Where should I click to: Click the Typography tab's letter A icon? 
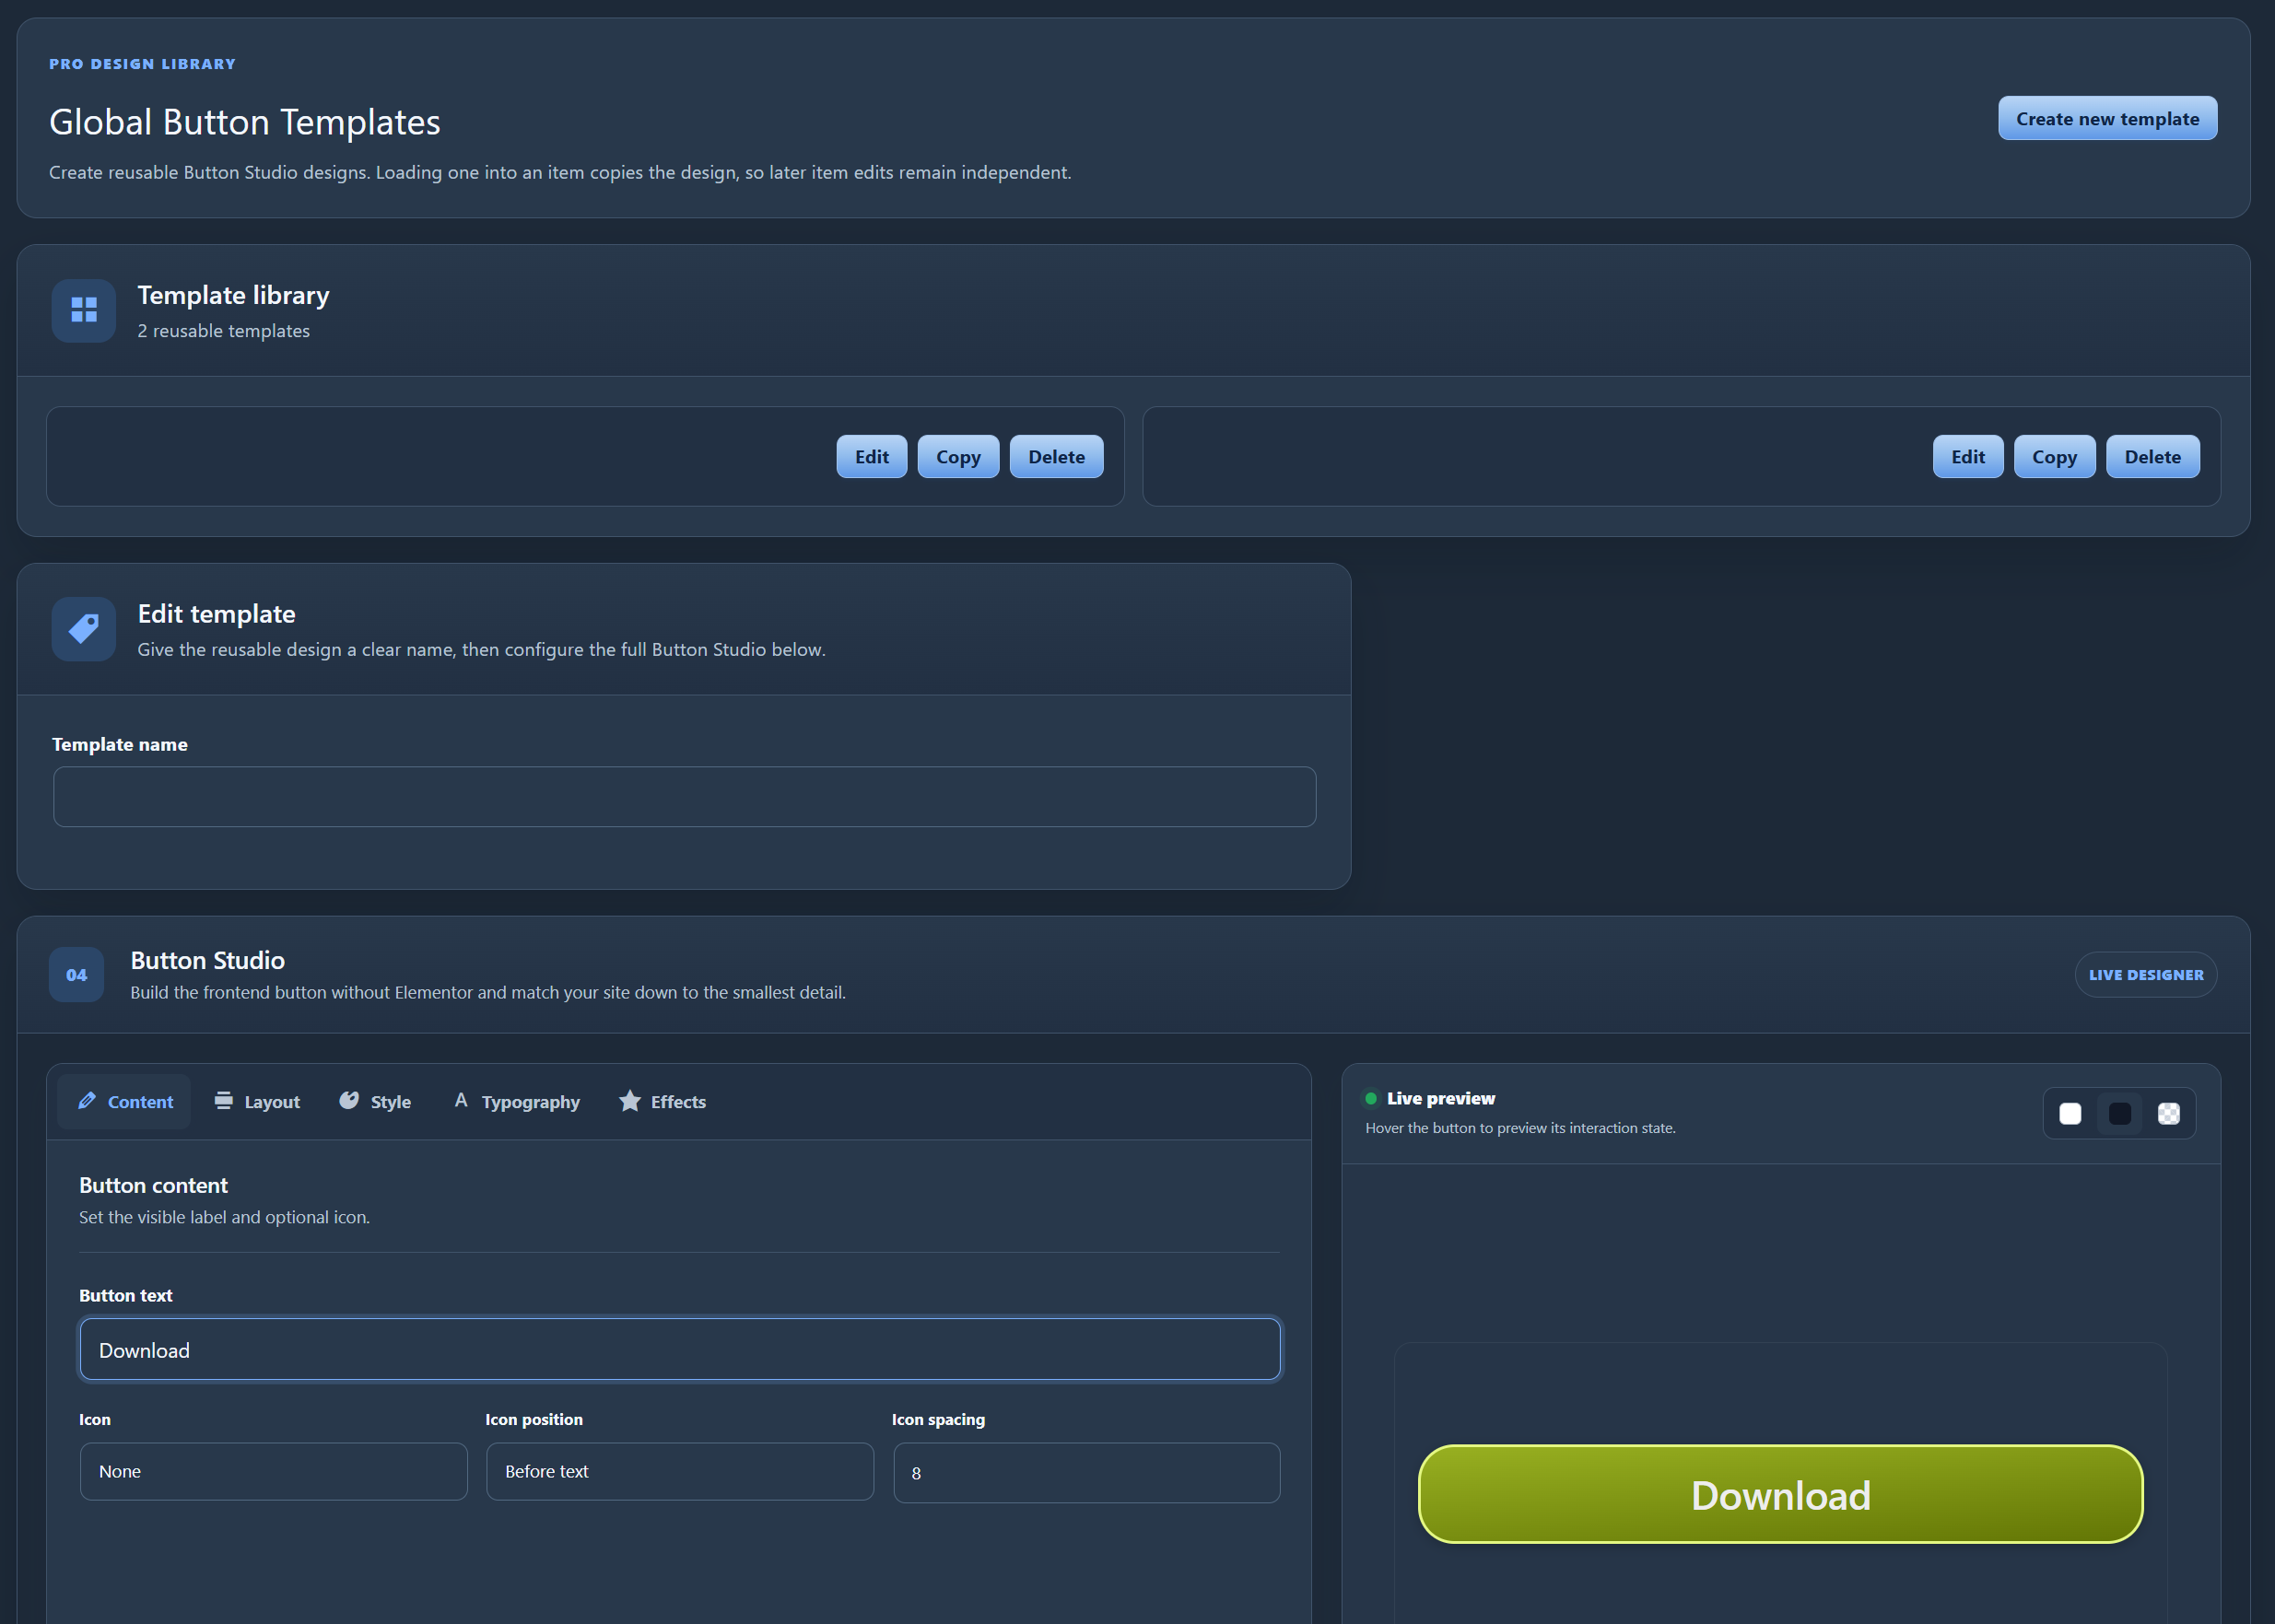click(461, 1101)
